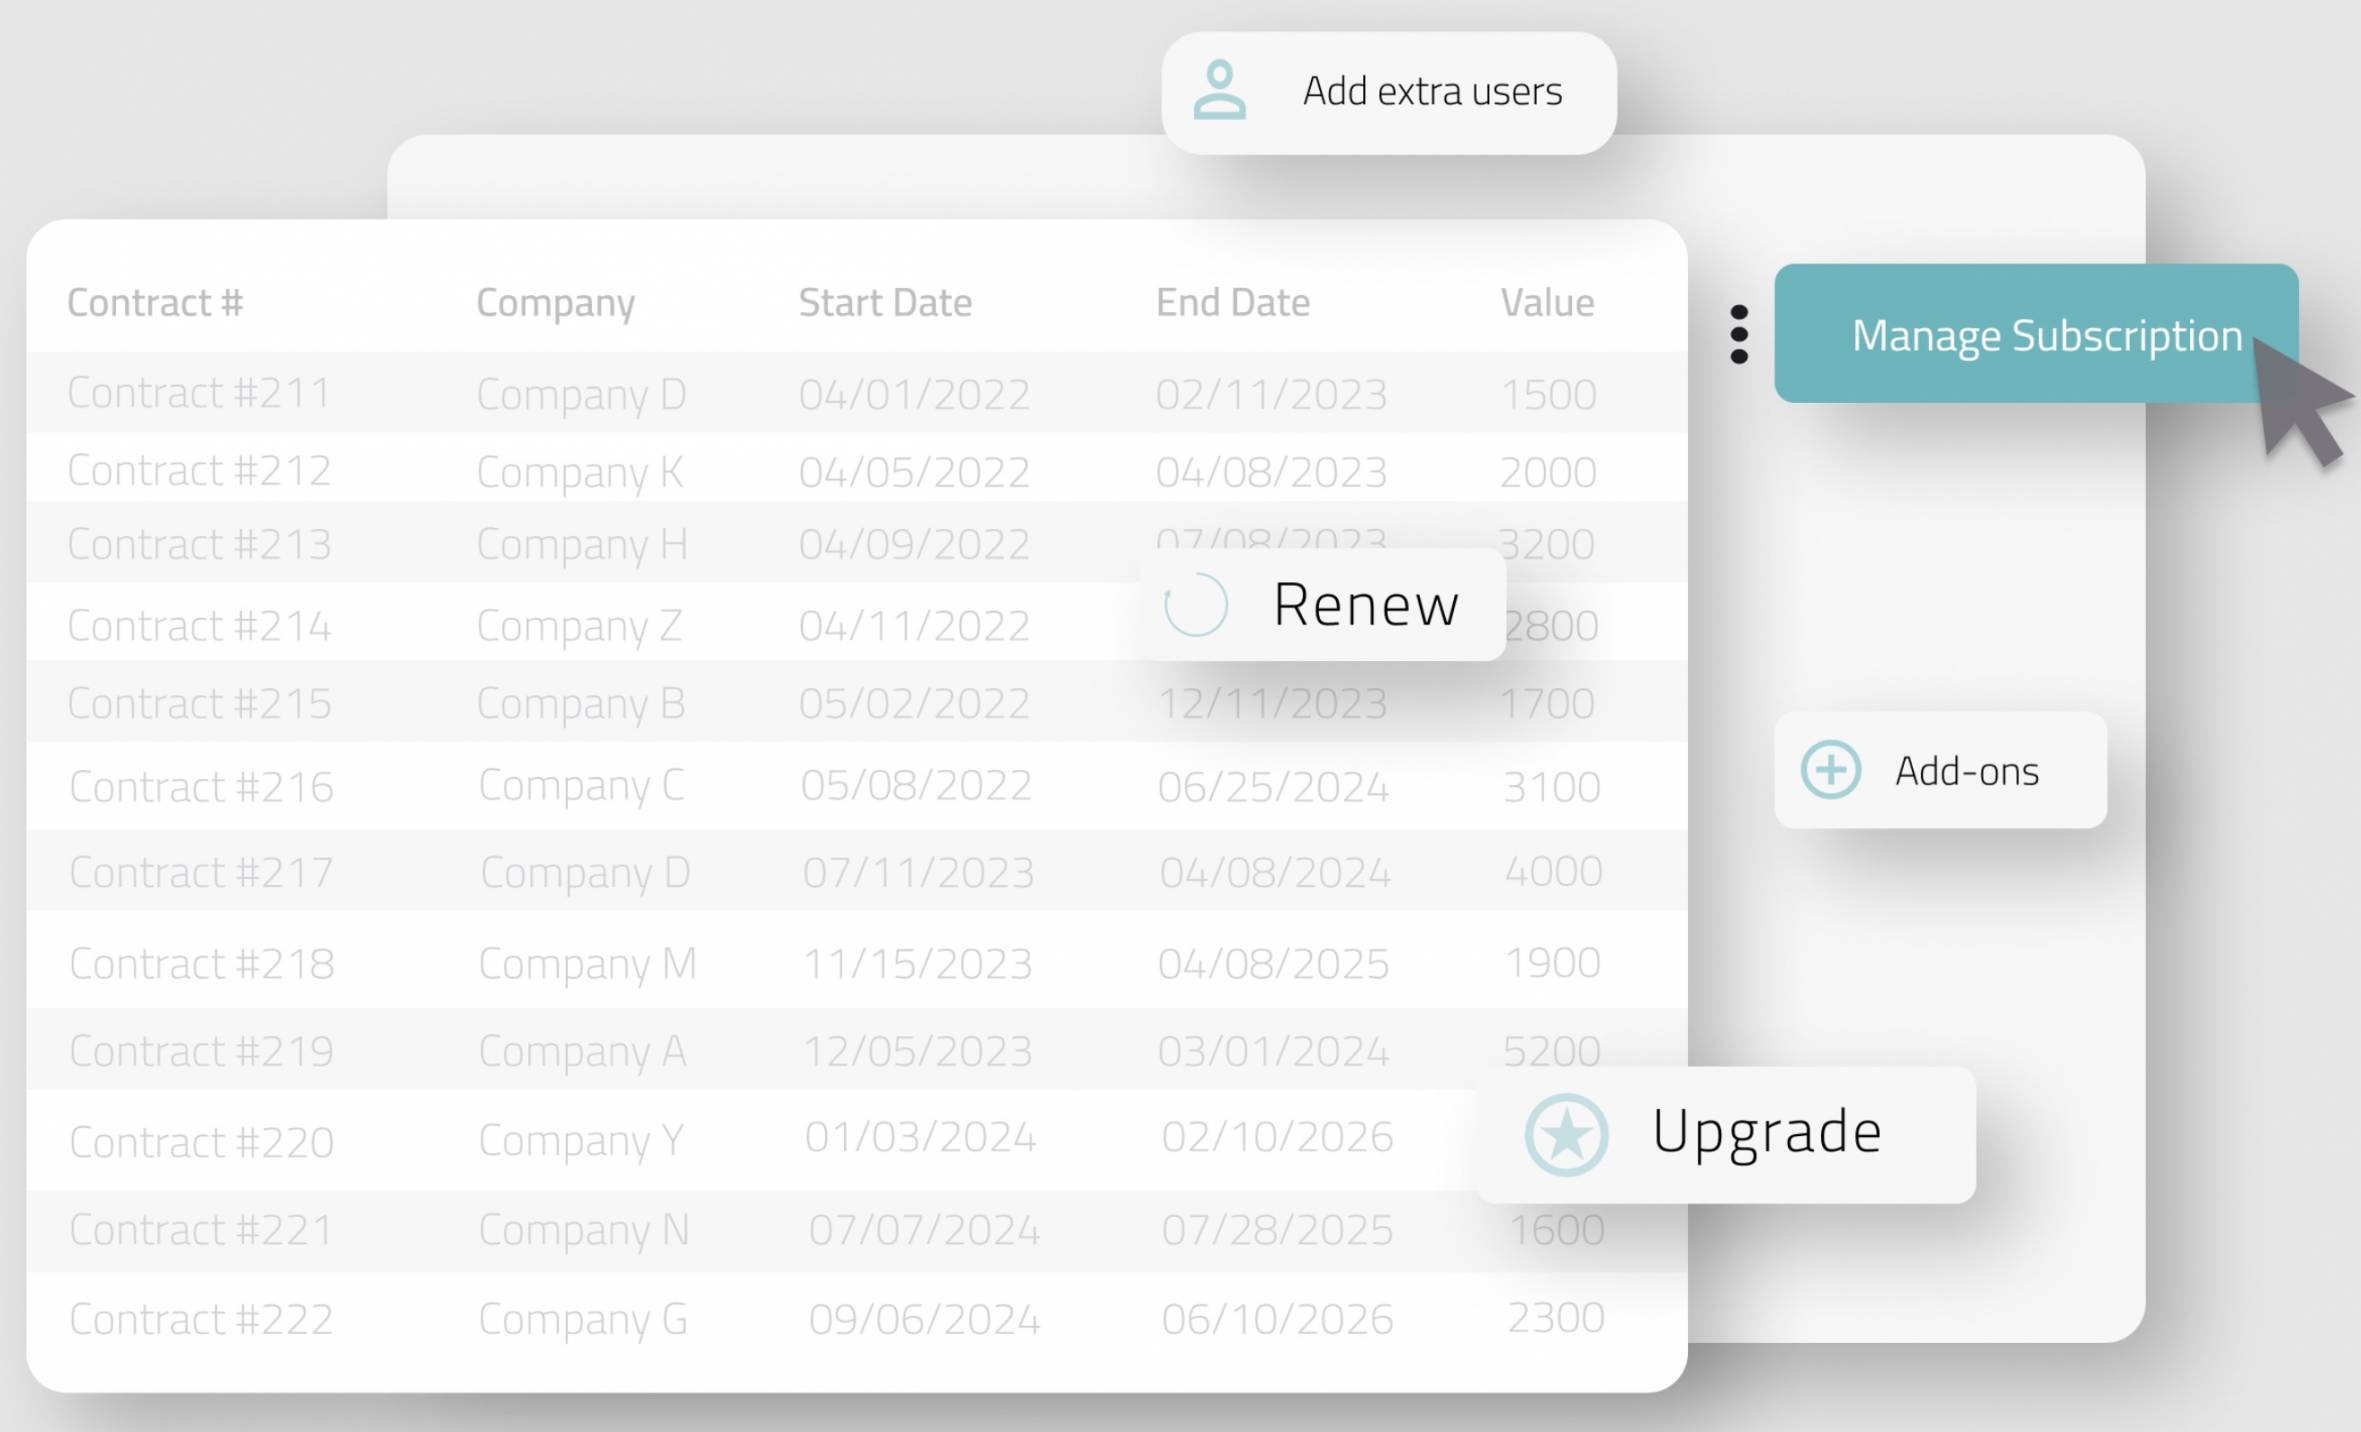Sort by the Company column header
2361x1432 pixels.
555,303
